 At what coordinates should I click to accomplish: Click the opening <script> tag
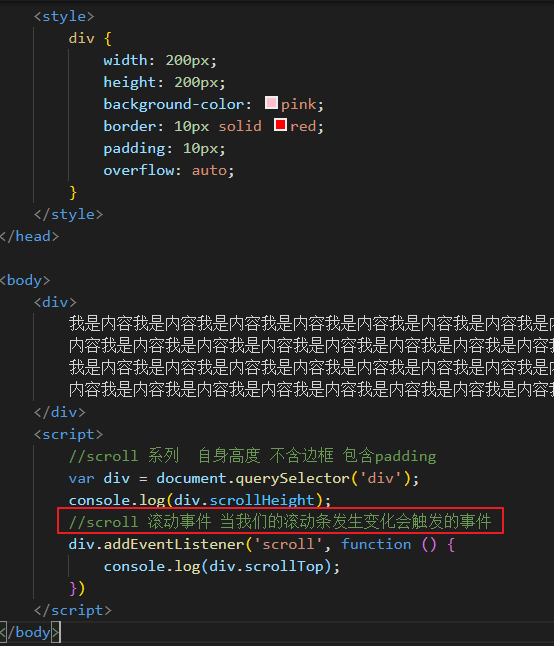tap(68, 434)
